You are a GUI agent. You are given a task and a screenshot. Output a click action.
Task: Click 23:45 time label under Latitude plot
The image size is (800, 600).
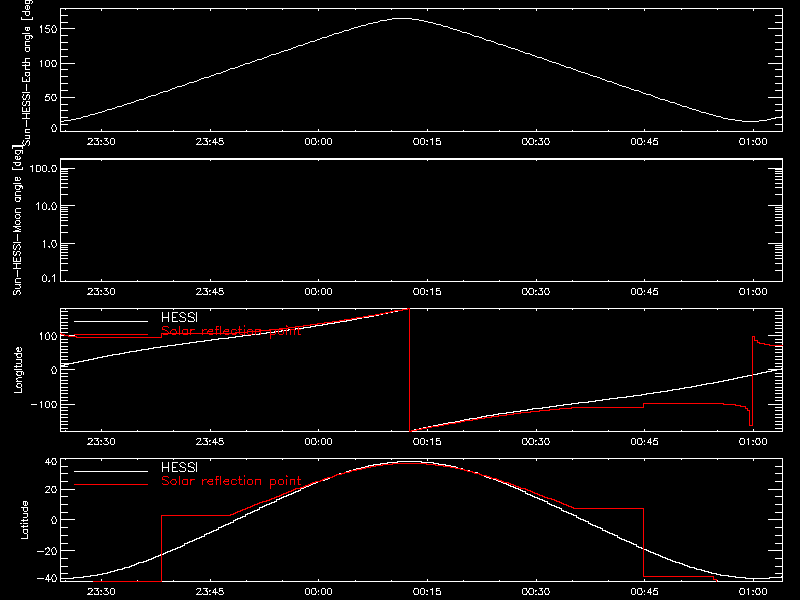[210, 592]
